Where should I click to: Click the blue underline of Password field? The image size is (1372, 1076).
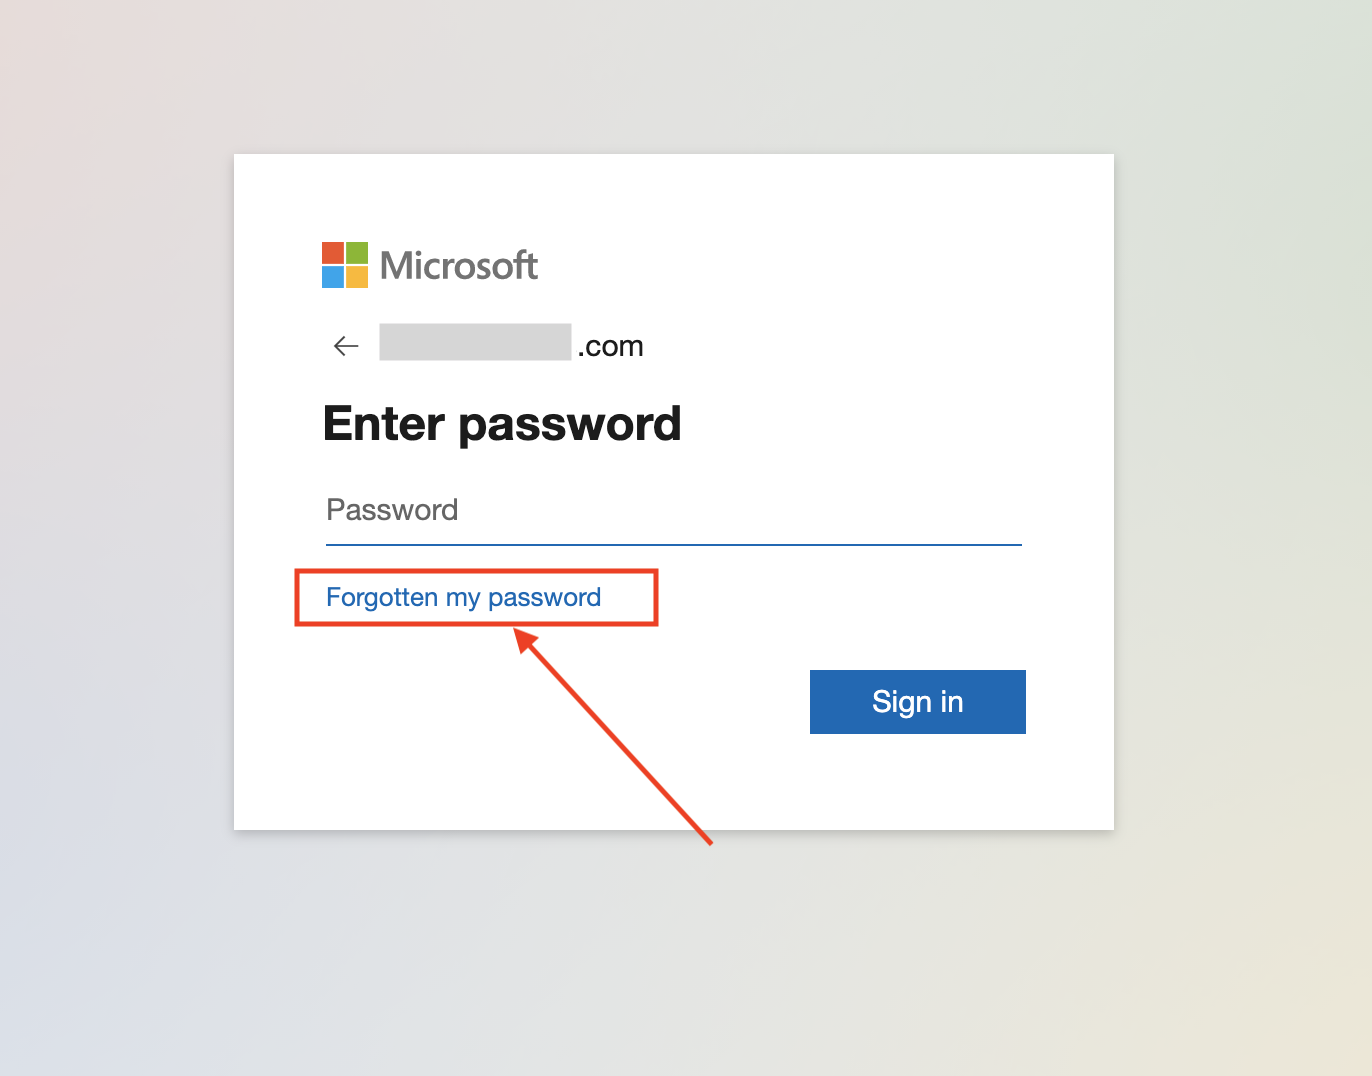tap(674, 545)
